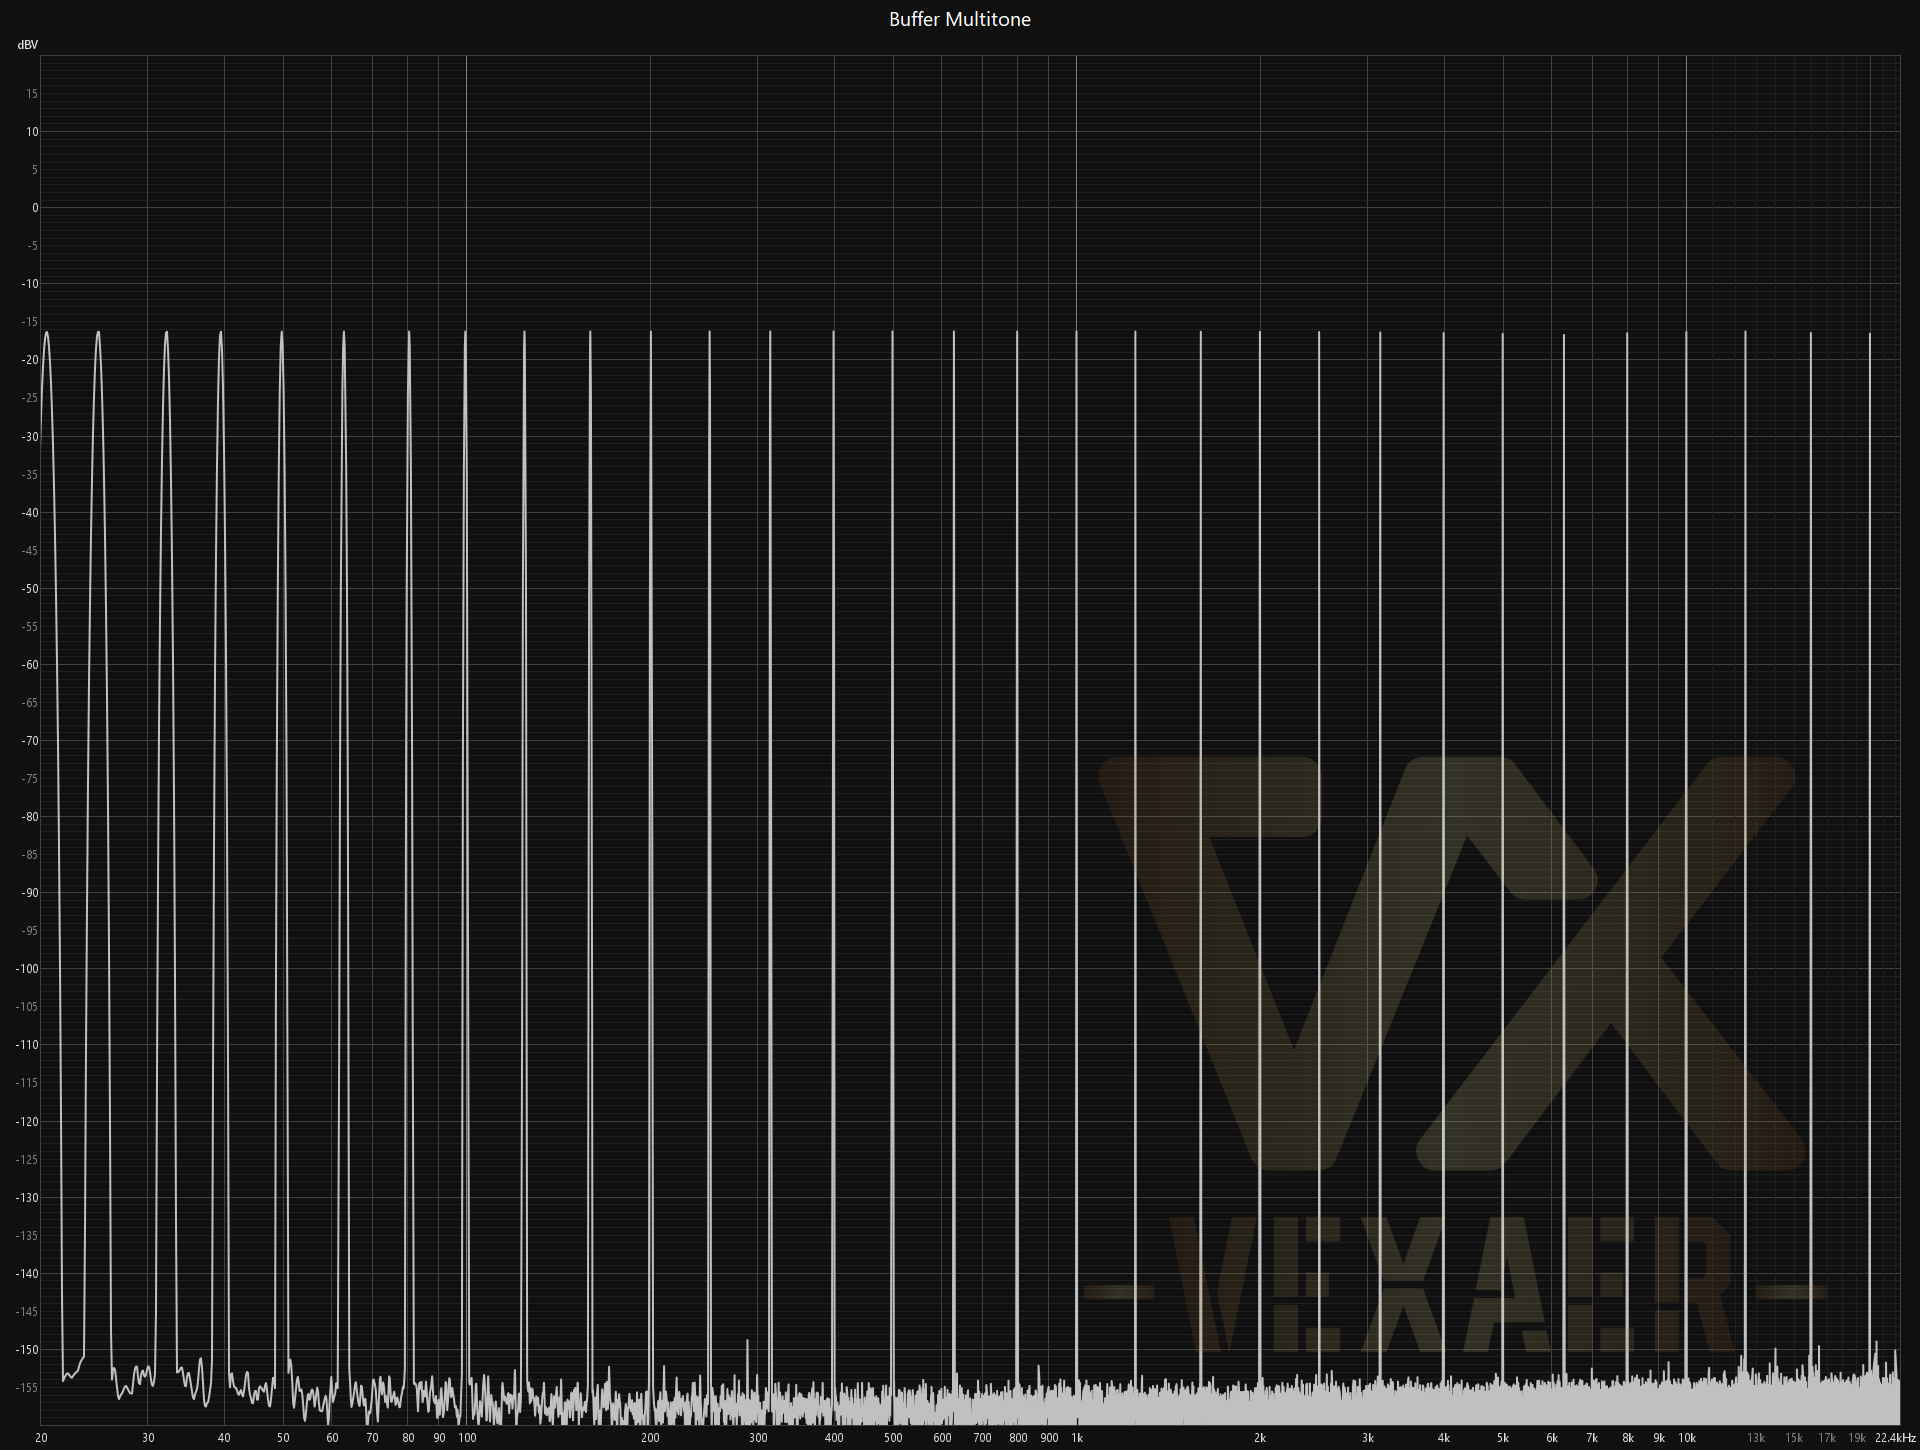Screen dimensions: 1920x1450
Task: Click the "30" tick on the frequency axis
Action: pyautogui.click(x=148, y=1438)
